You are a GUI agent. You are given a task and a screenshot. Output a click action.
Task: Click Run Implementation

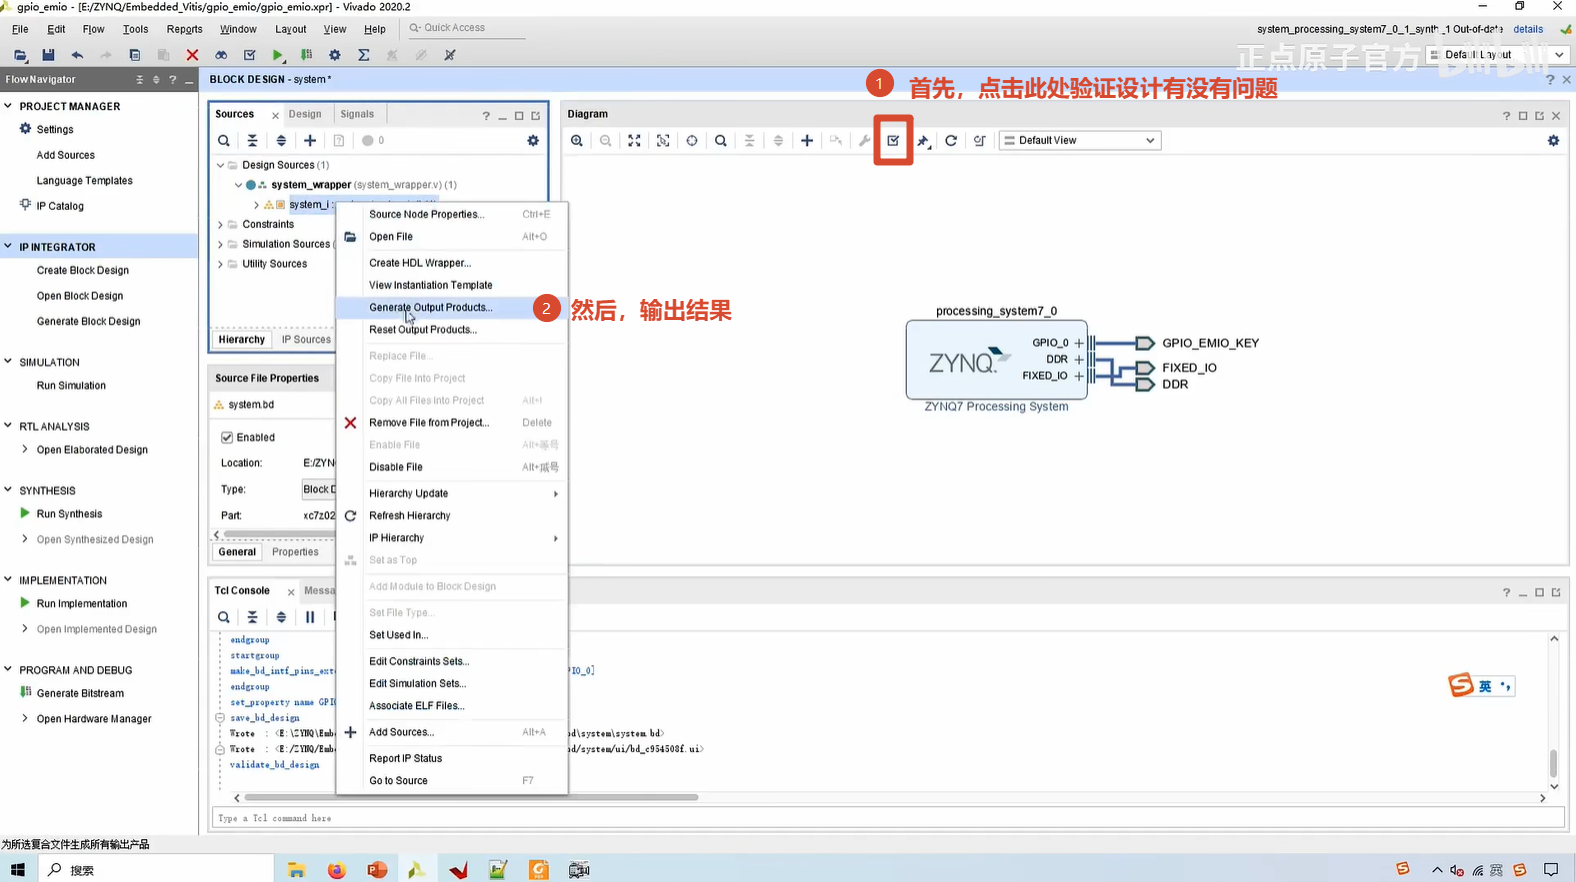pyautogui.click(x=82, y=604)
